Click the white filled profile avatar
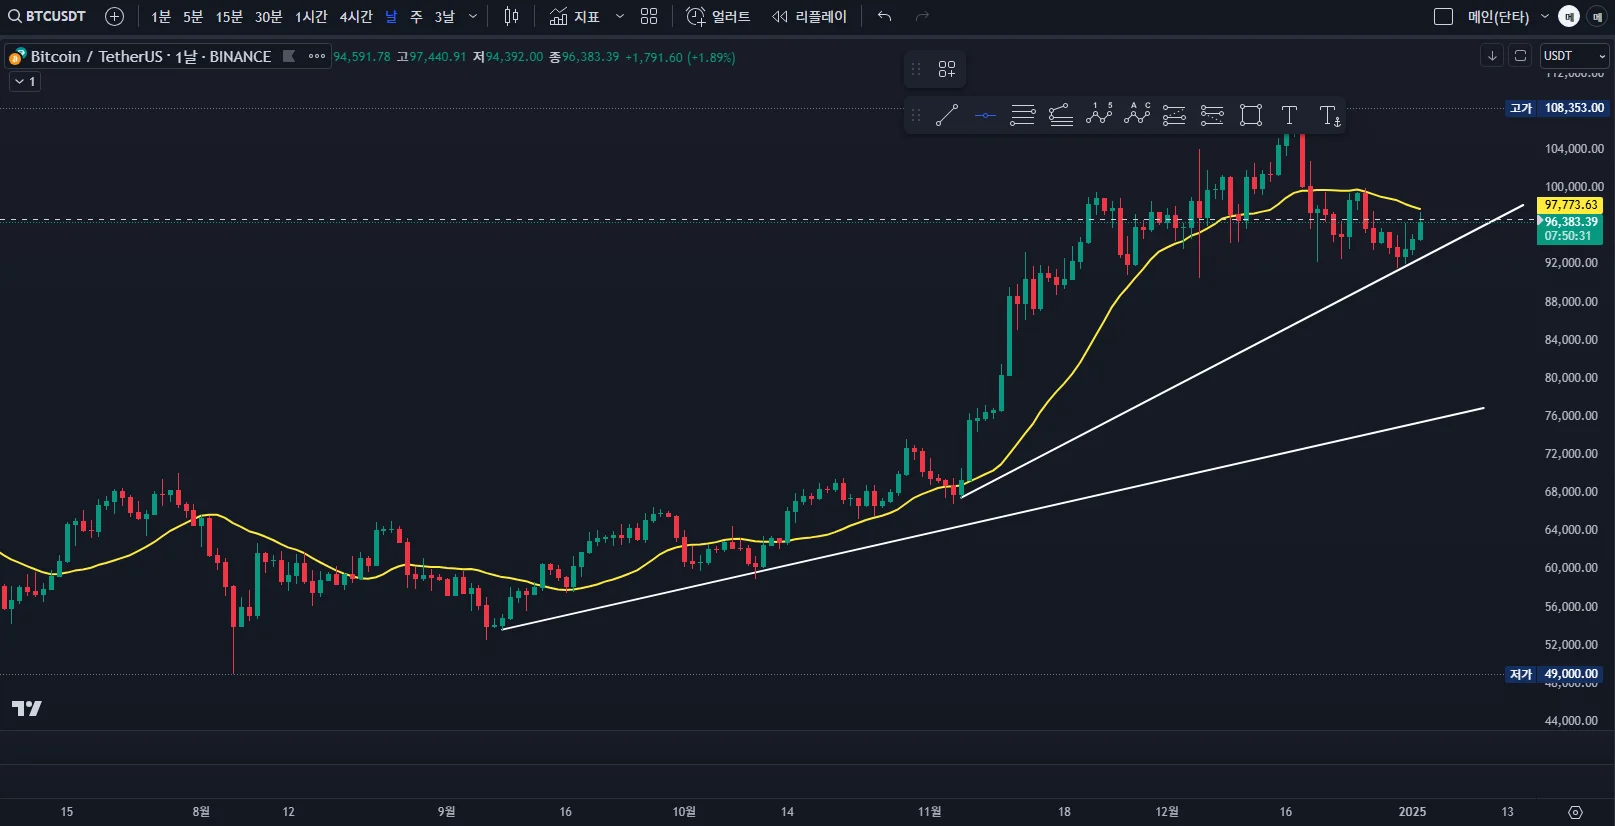This screenshot has height=826, width=1615. pos(1569,17)
